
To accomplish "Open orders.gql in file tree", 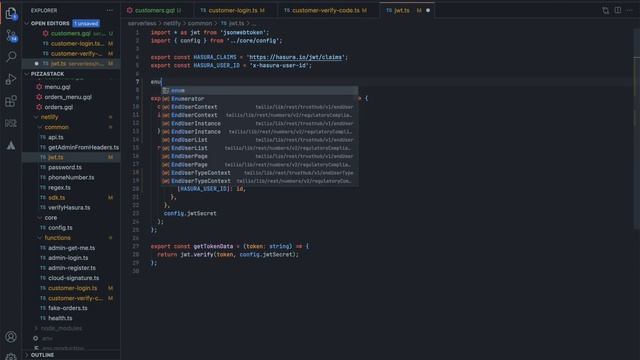I will click(71, 107).
